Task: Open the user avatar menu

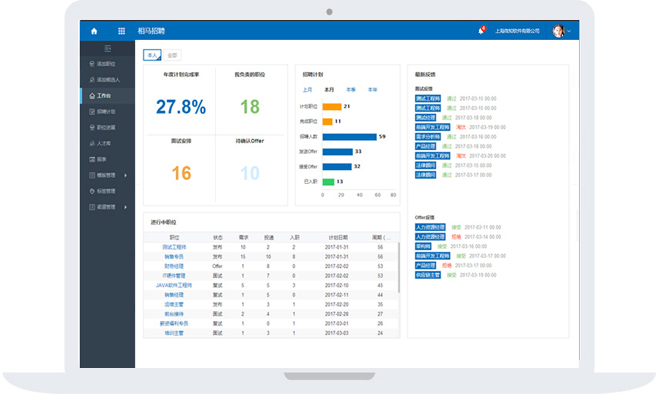Action: 558,31
